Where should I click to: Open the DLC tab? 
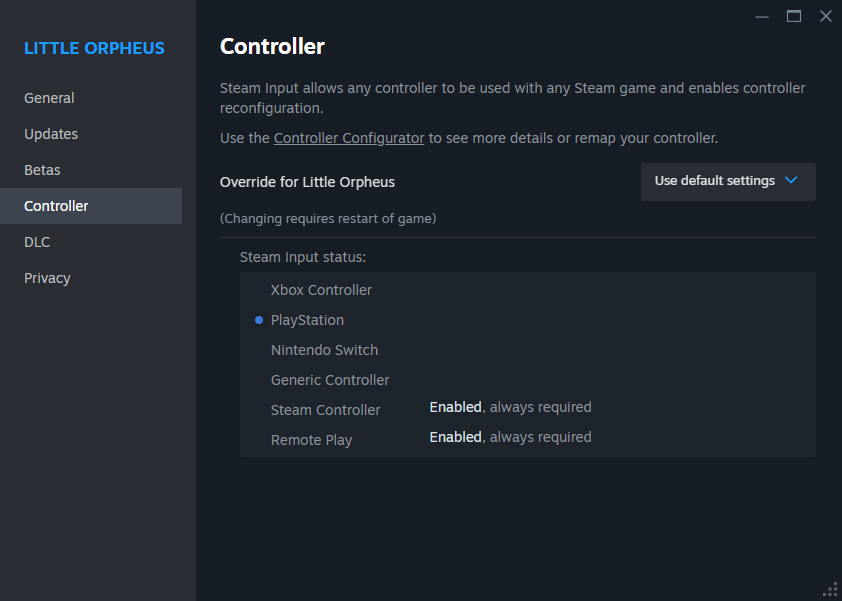tap(37, 242)
